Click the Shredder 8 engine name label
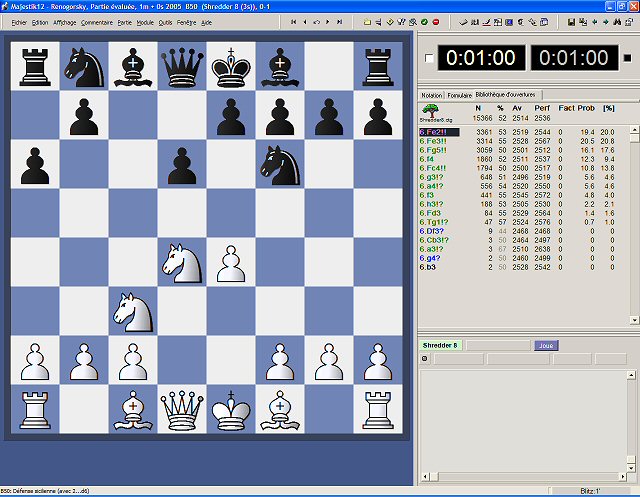The width and height of the screenshot is (640, 497). click(x=440, y=345)
